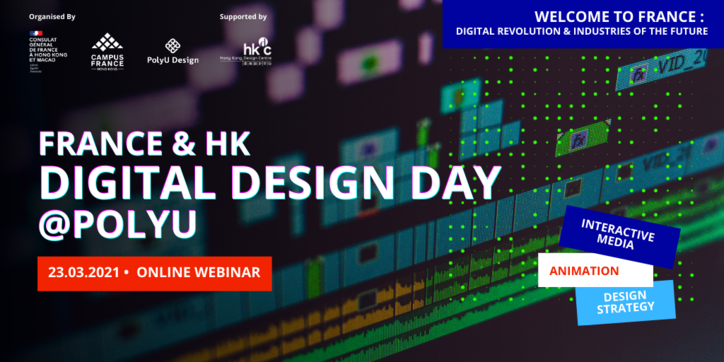This screenshot has width=724, height=362.
Task: Click the Organised By label
Action: pos(52,17)
